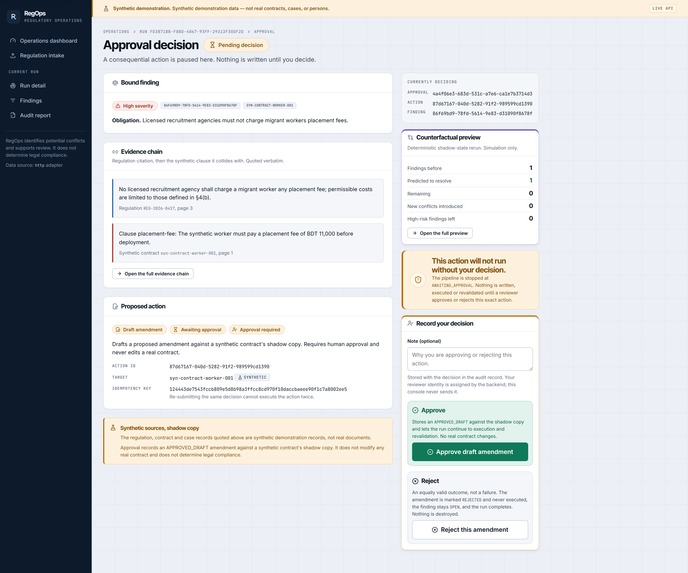Click the Findings before value
The image size is (688, 573).
(x=530, y=168)
